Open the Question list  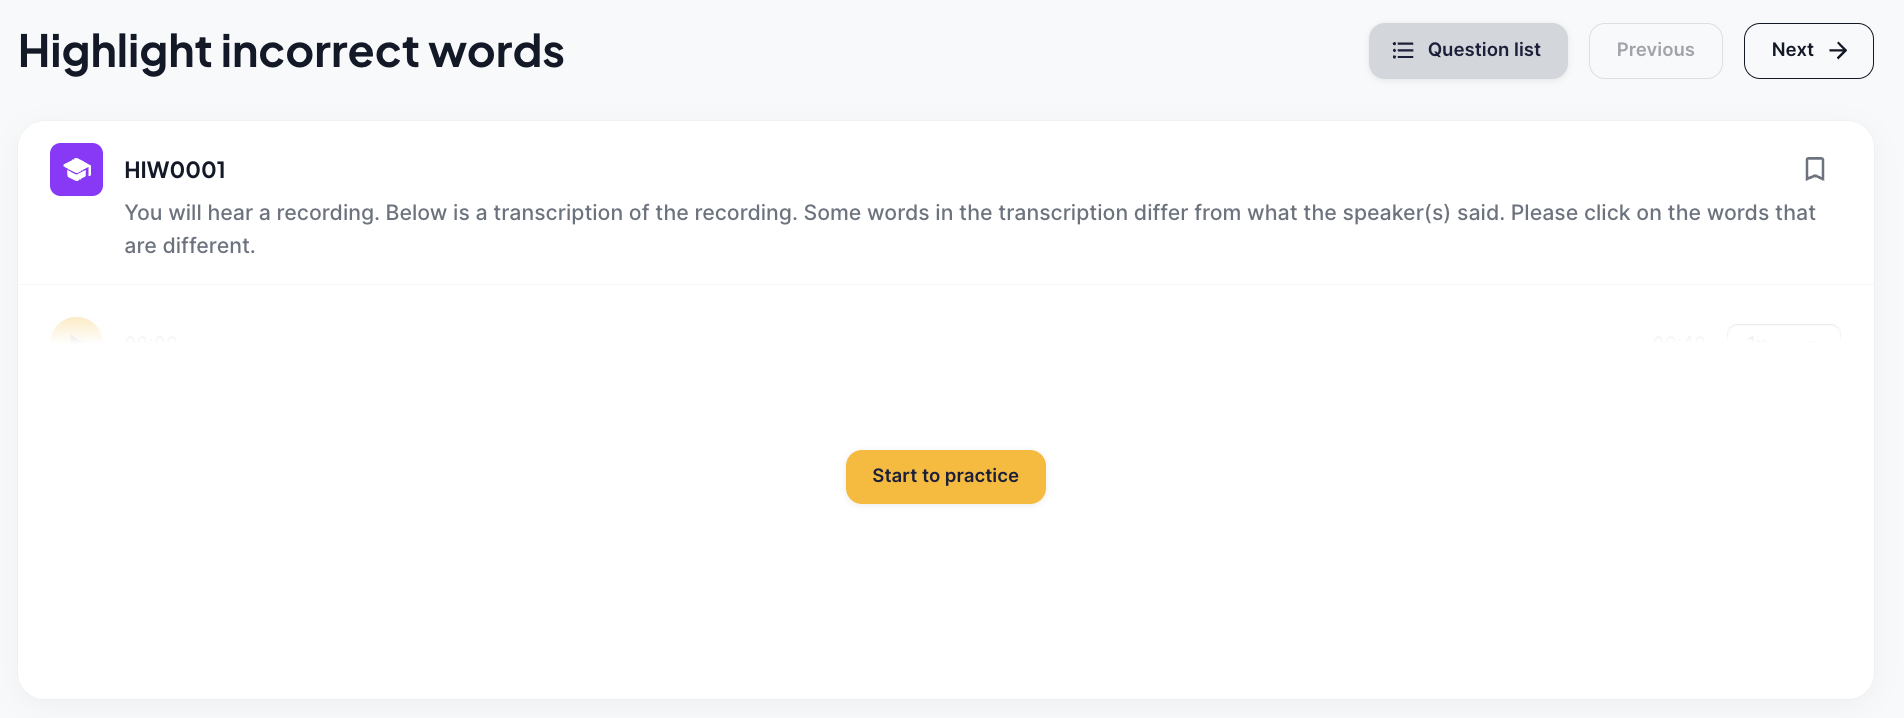[1468, 51]
